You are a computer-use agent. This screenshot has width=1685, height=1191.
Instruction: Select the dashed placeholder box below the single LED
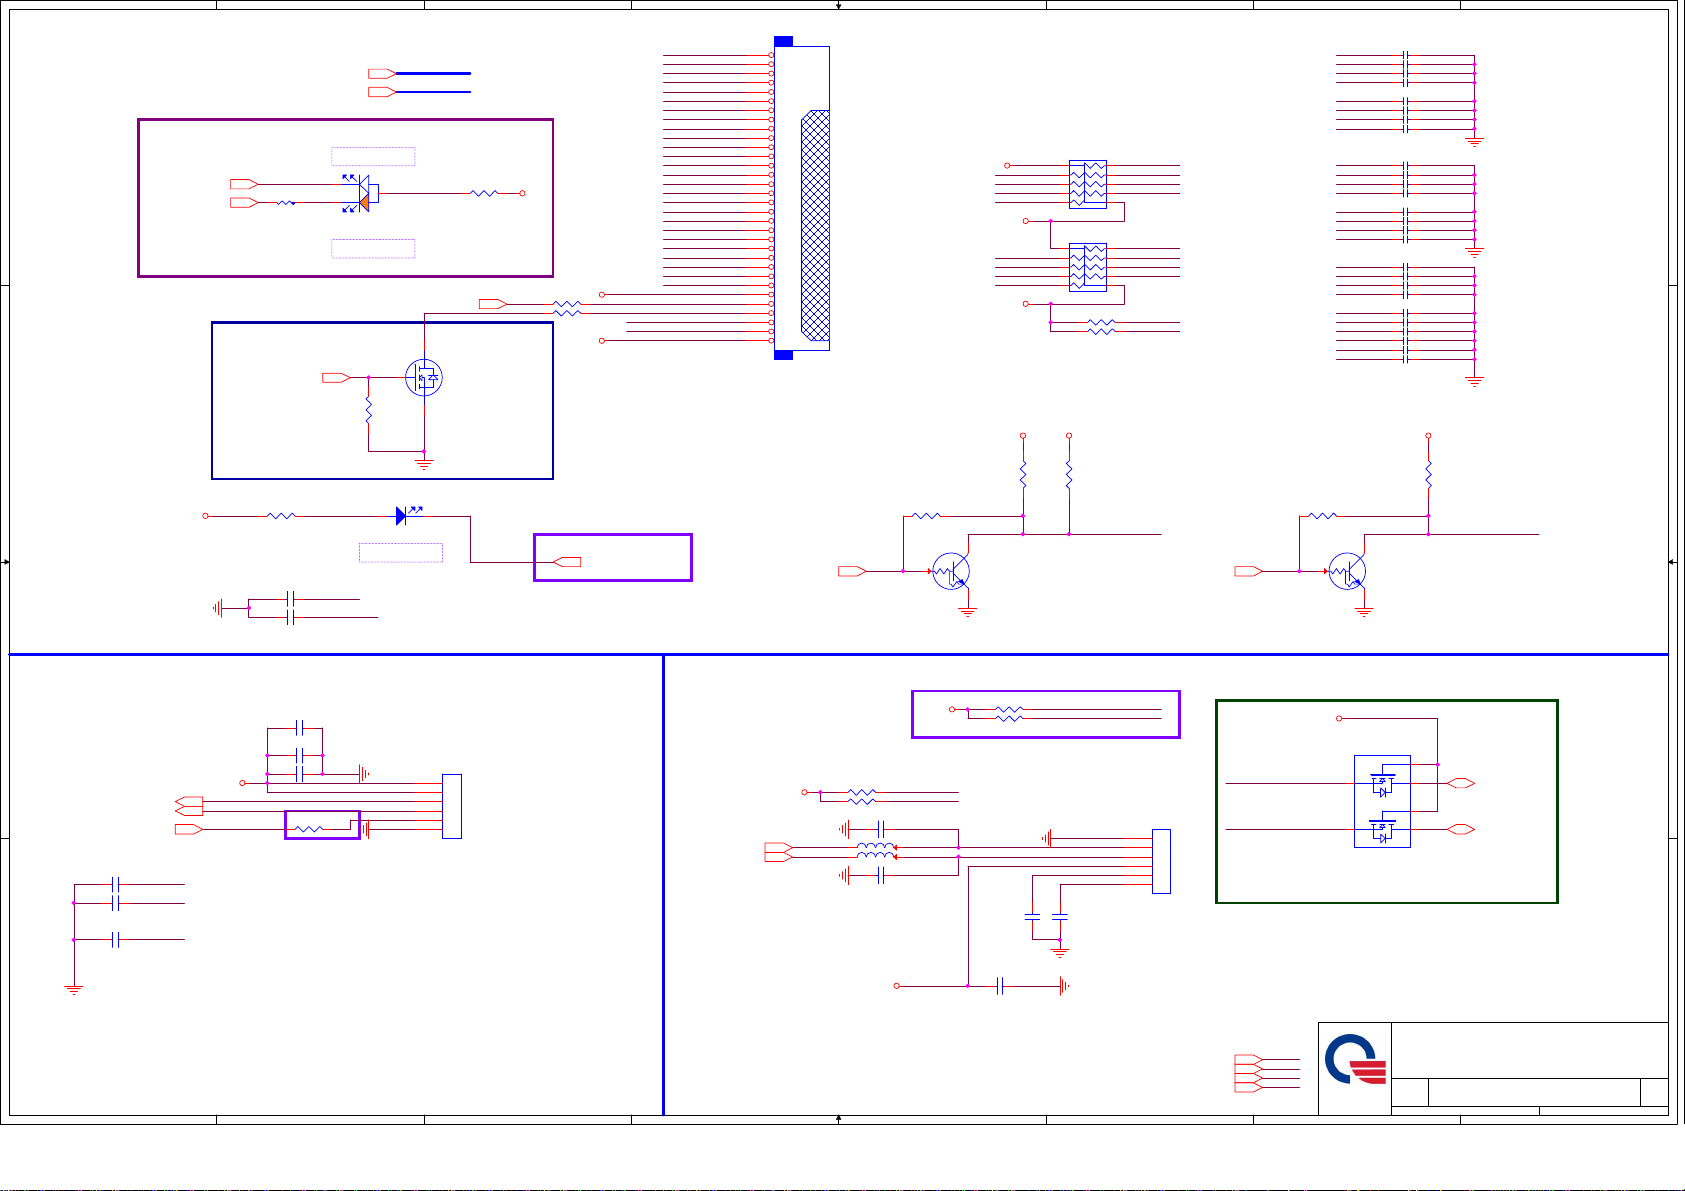[401, 553]
